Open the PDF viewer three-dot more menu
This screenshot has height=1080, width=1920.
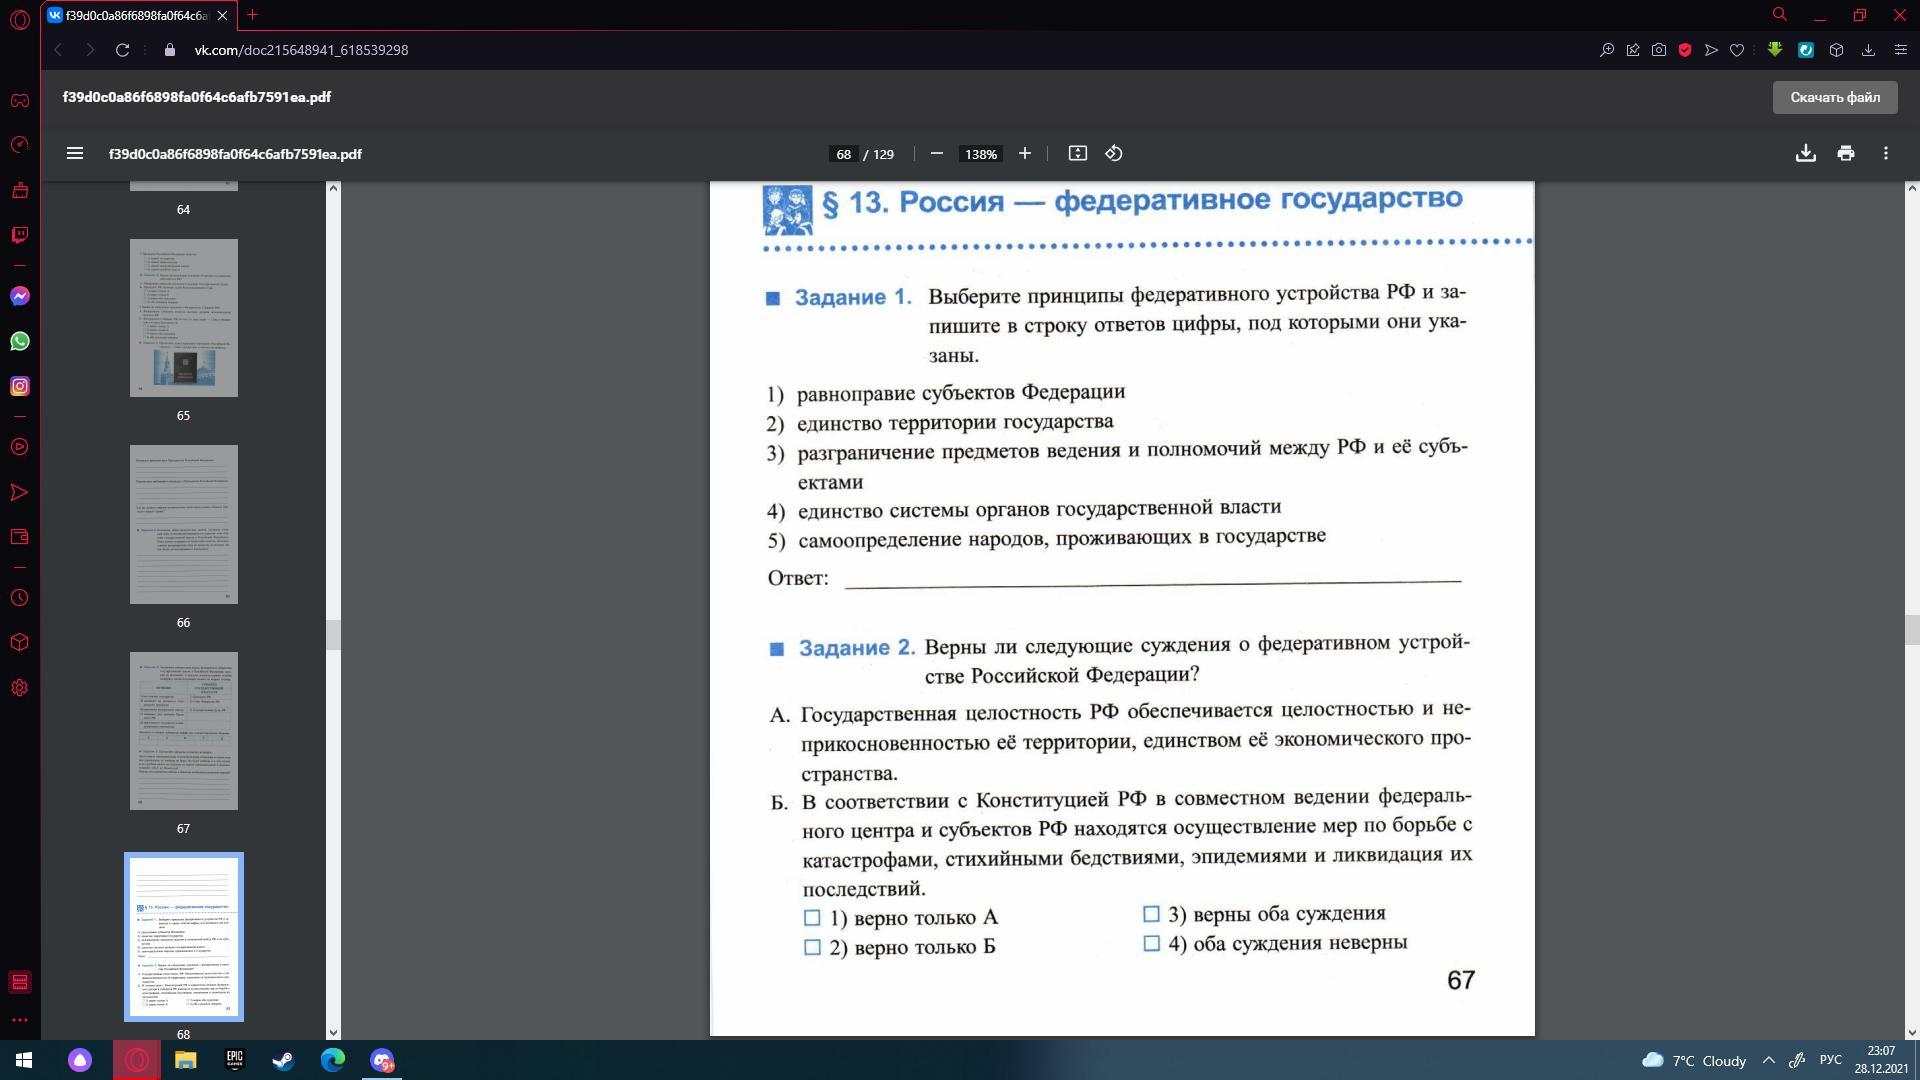(x=1885, y=153)
